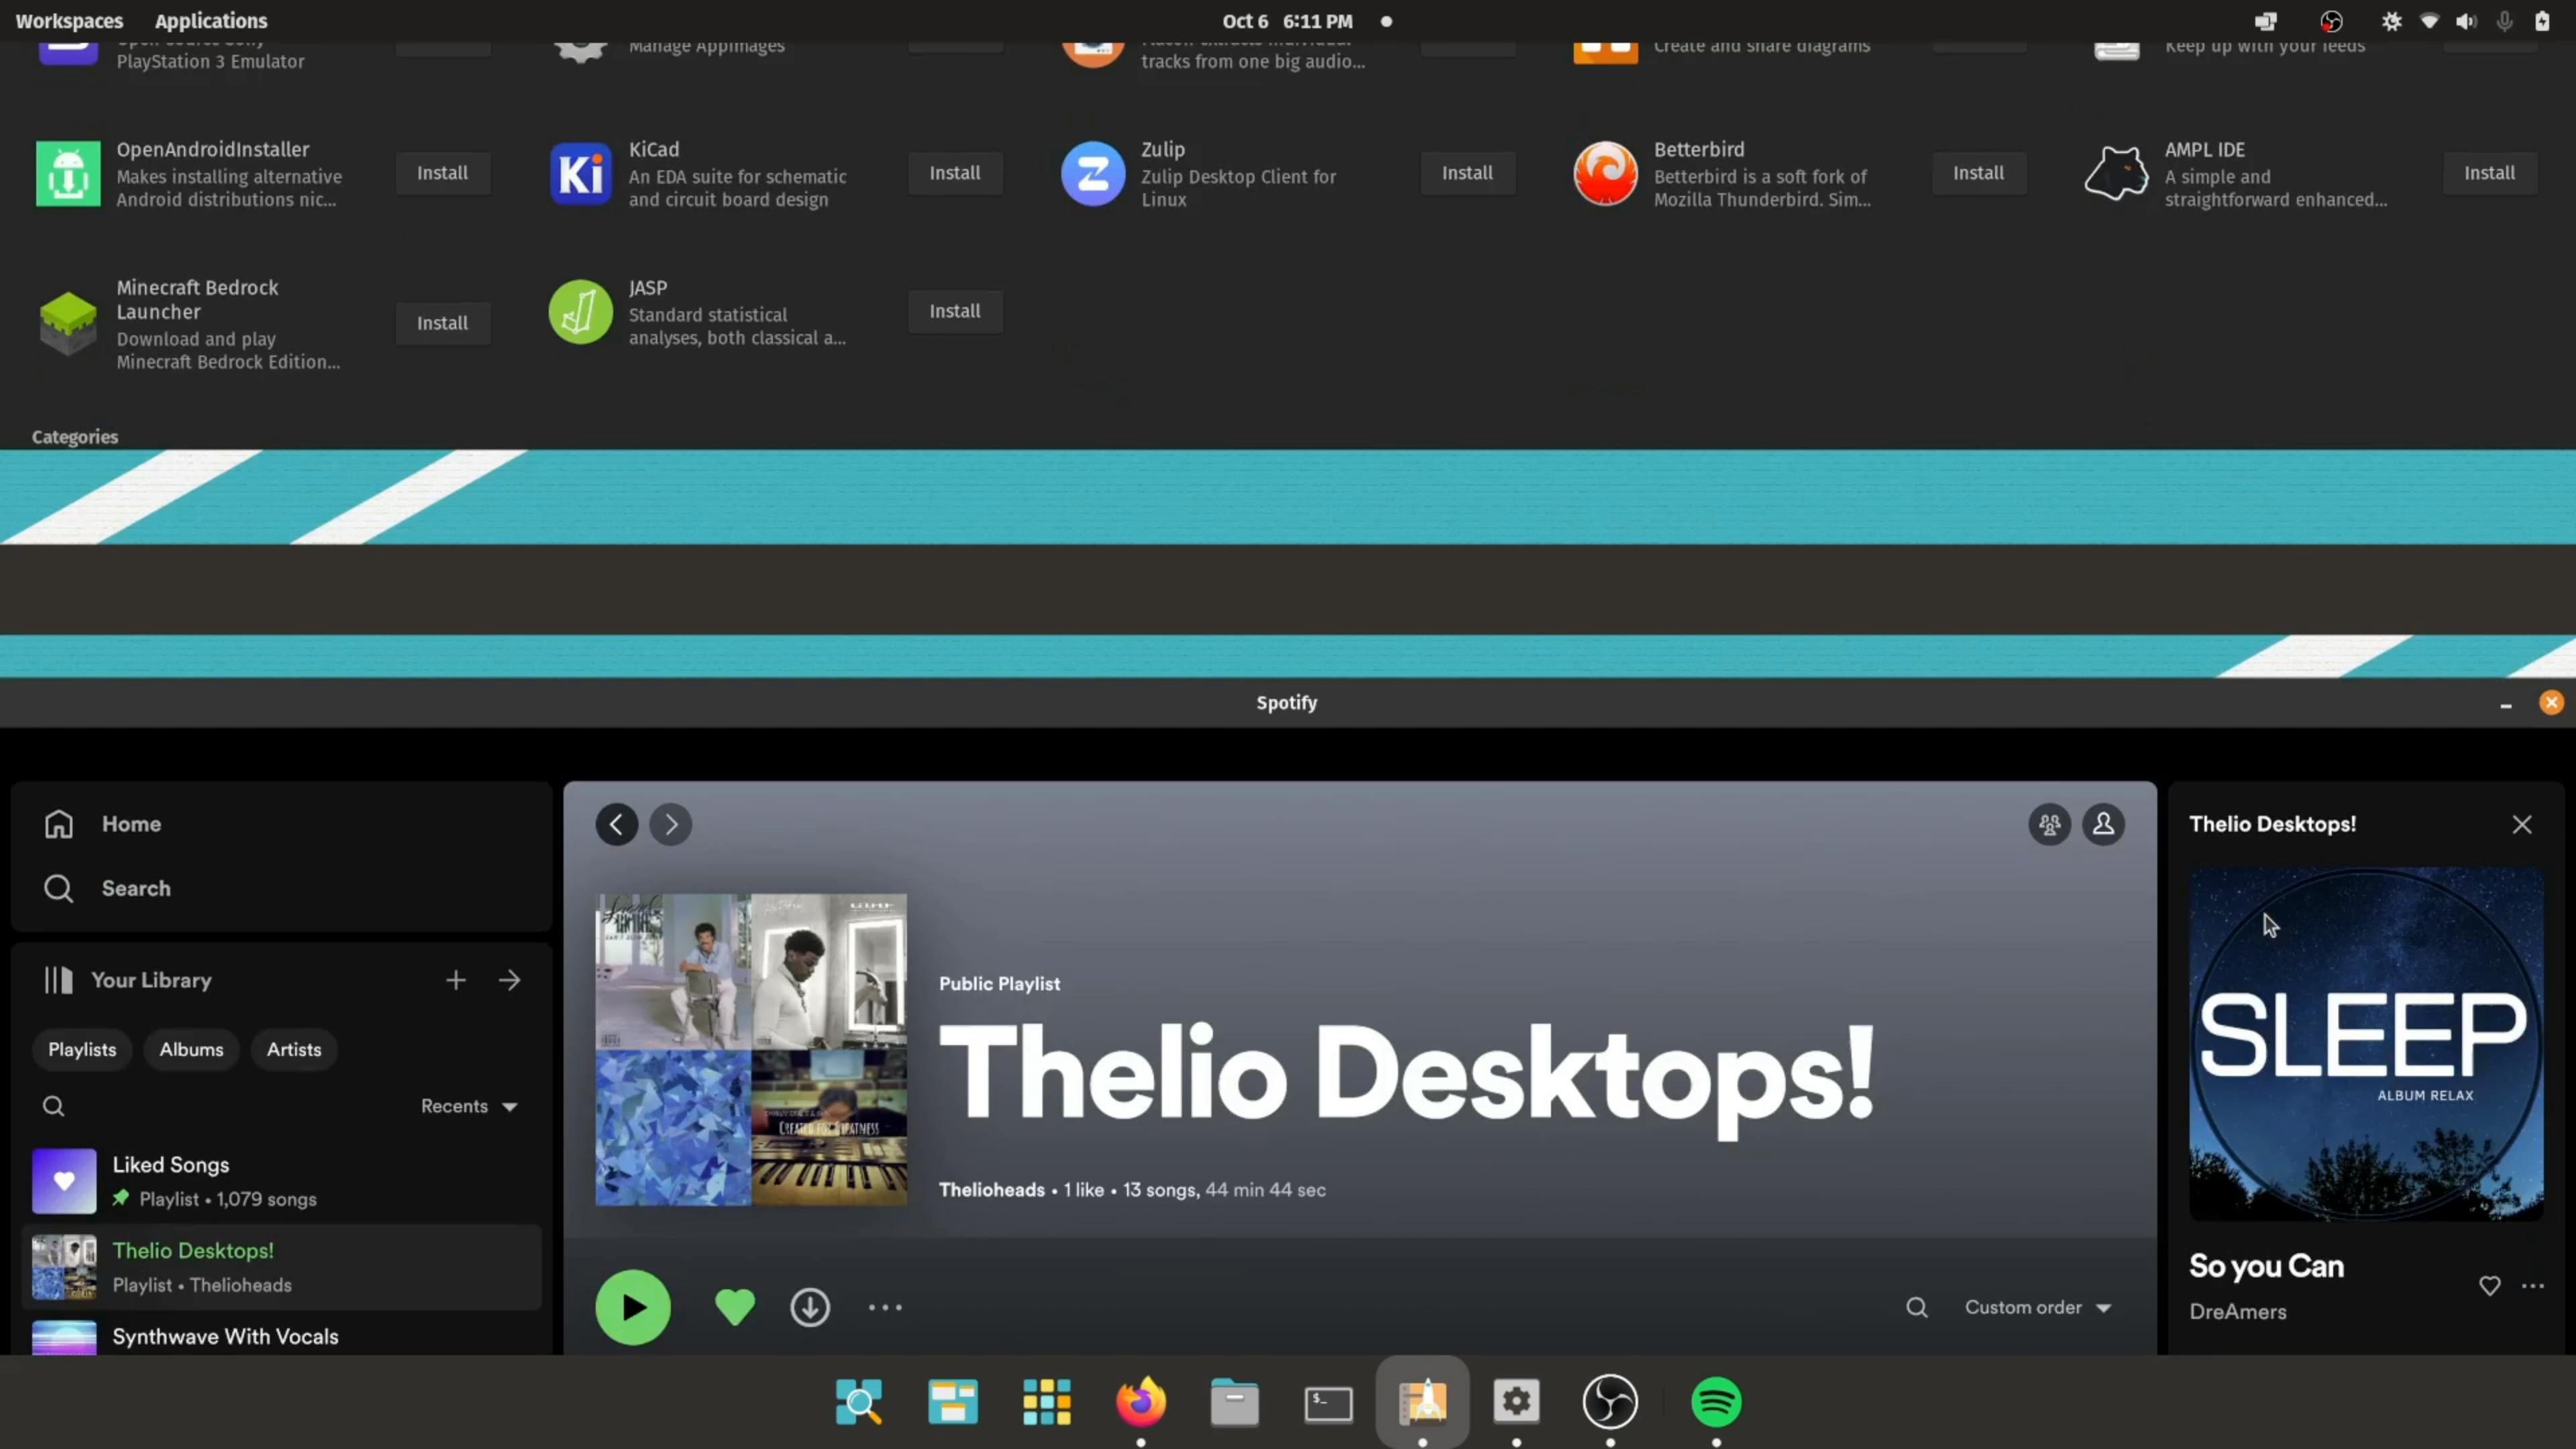Click the Thelio Desktops! playlist cover collage

(x=751, y=1049)
